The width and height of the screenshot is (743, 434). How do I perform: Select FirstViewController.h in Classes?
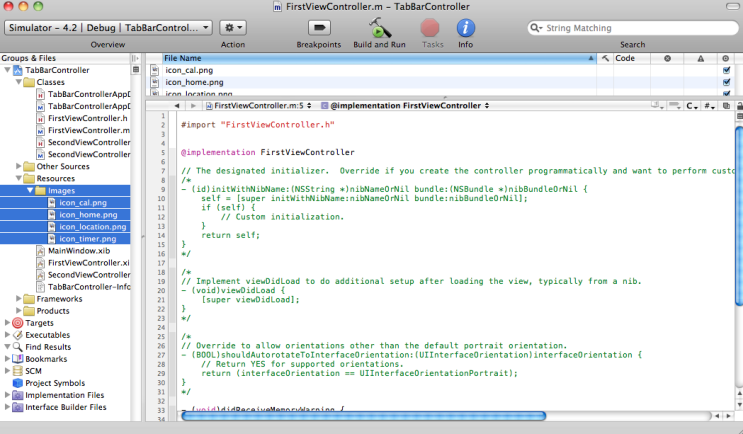(x=87, y=118)
